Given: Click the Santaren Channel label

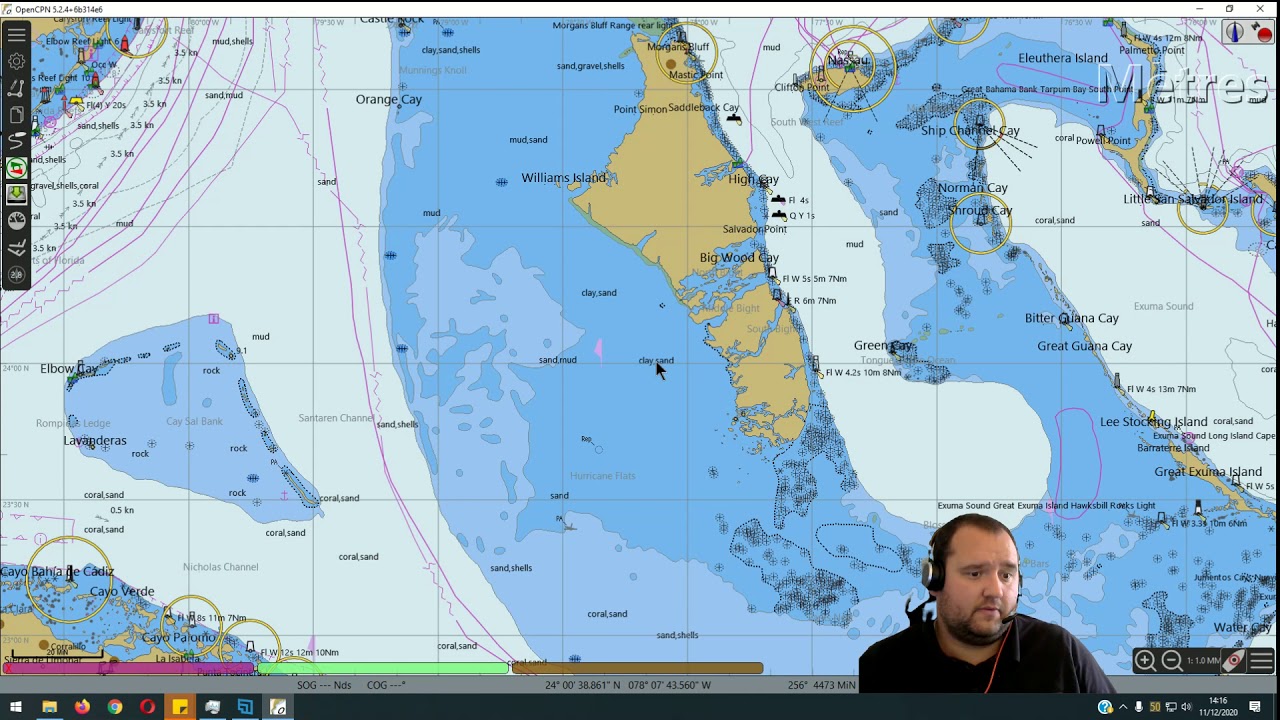Looking at the screenshot, I should 336,418.
